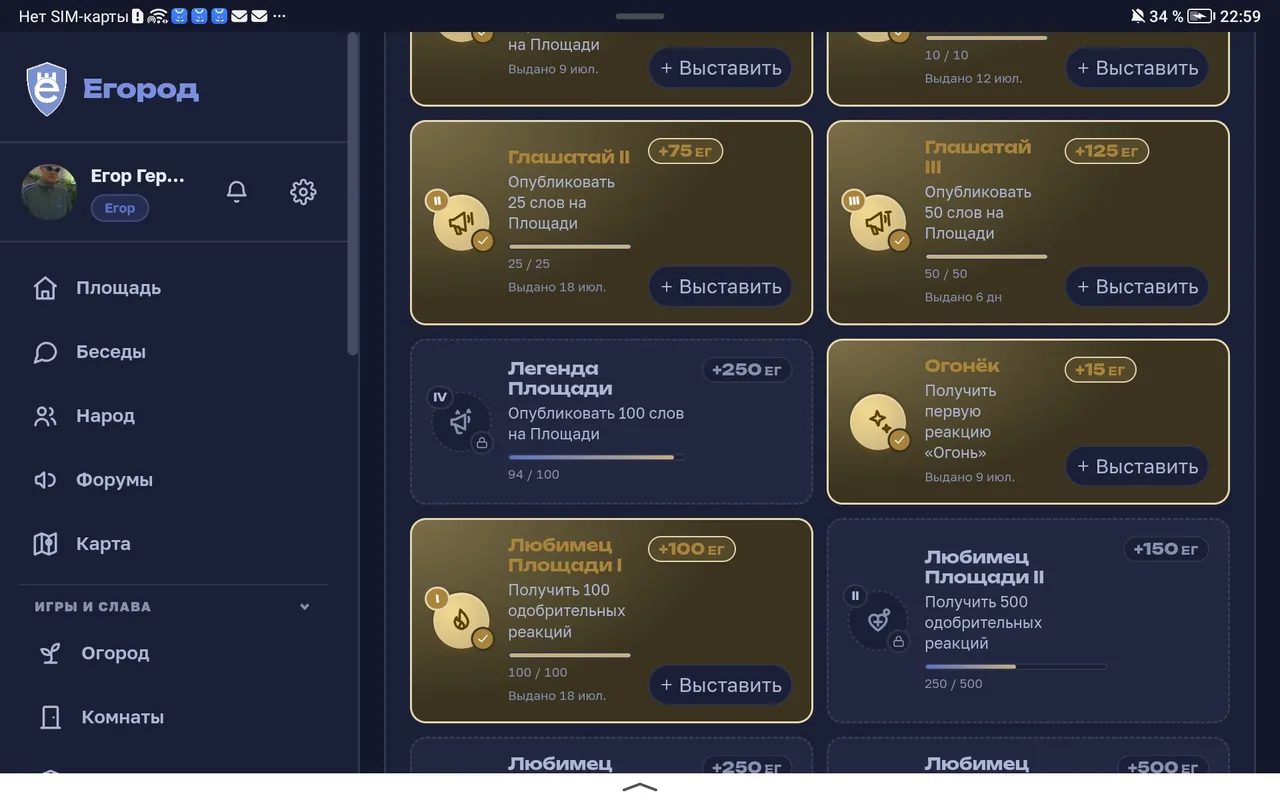
Task: Click the Легенда Площади 94/100 progress bar
Action: (x=597, y=457)
